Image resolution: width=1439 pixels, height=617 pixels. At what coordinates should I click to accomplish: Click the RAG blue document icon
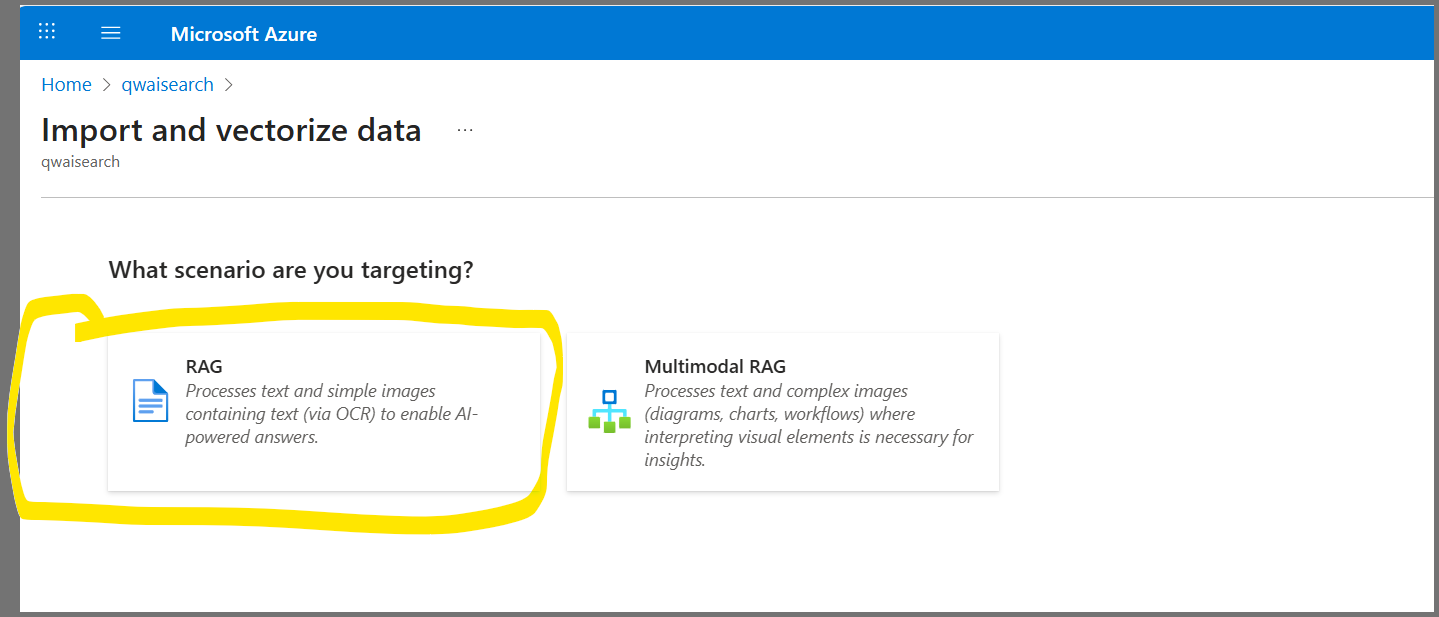[150, 401]
